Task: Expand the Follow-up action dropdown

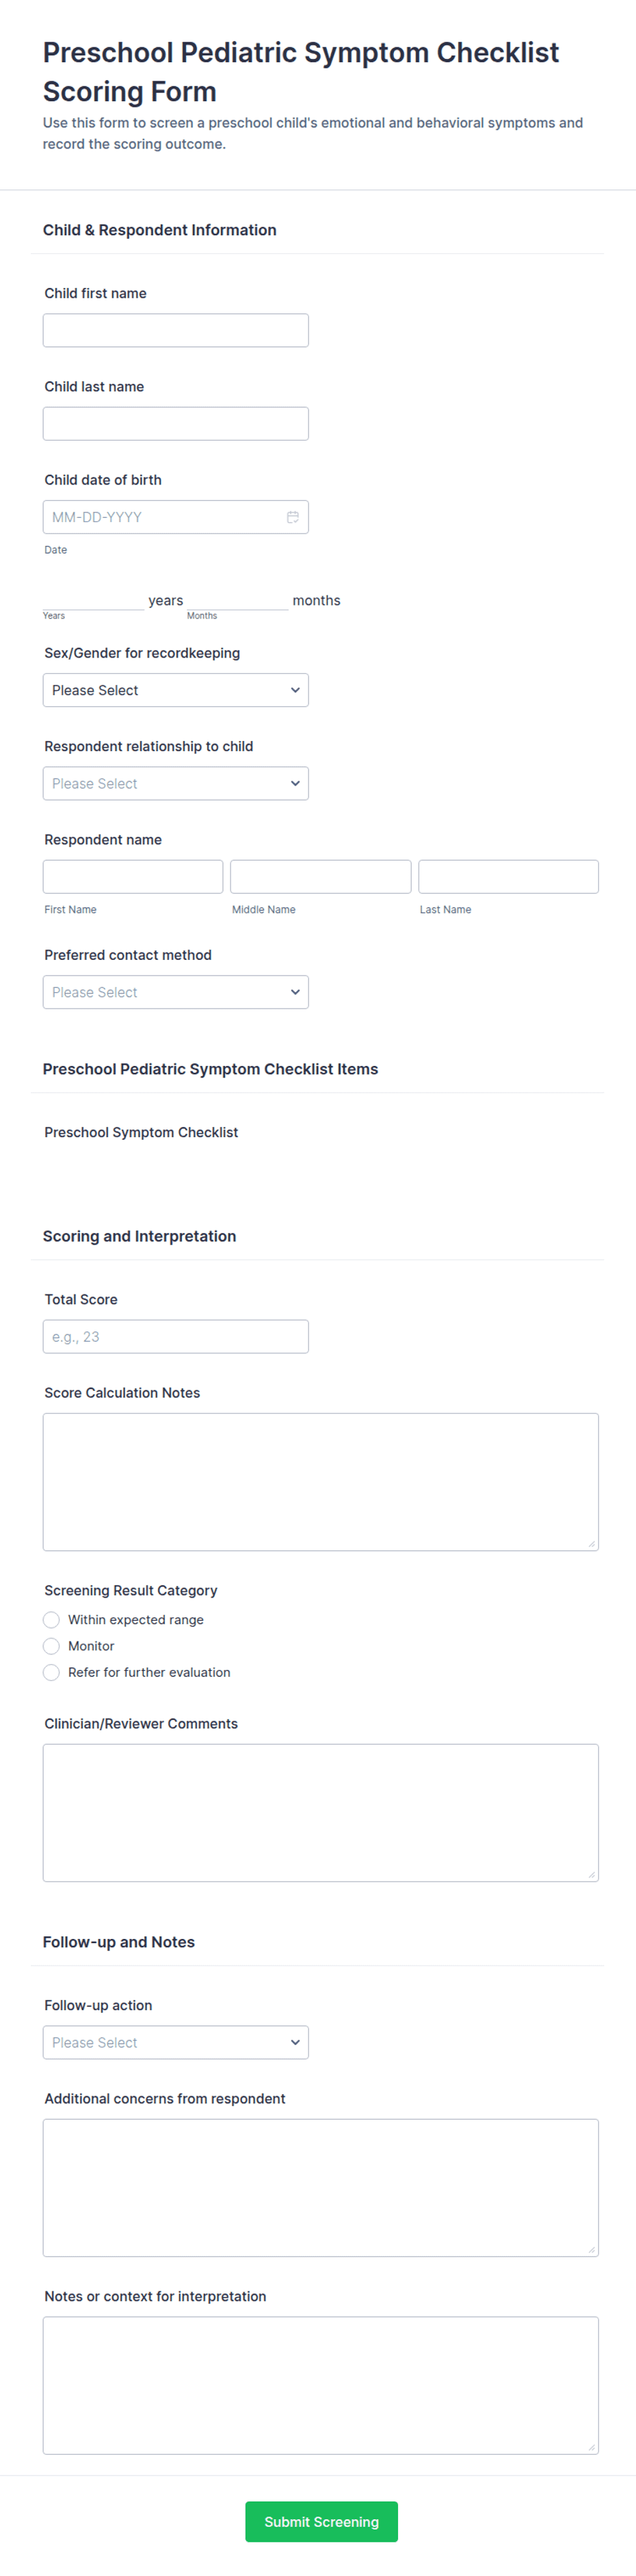Action: coord(176,2042)
